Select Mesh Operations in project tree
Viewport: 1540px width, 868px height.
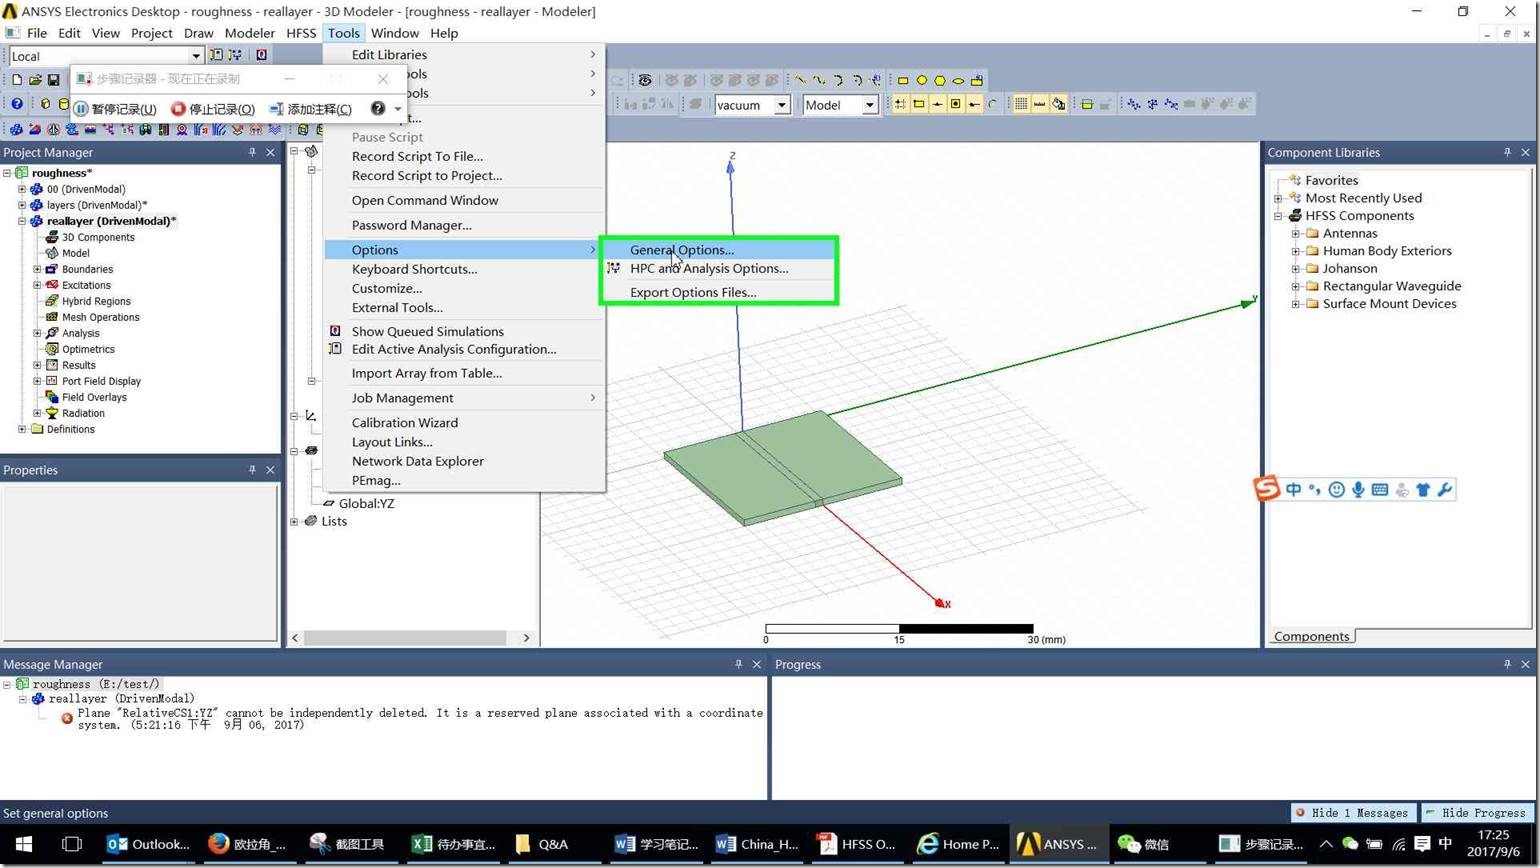pos(93,317)
